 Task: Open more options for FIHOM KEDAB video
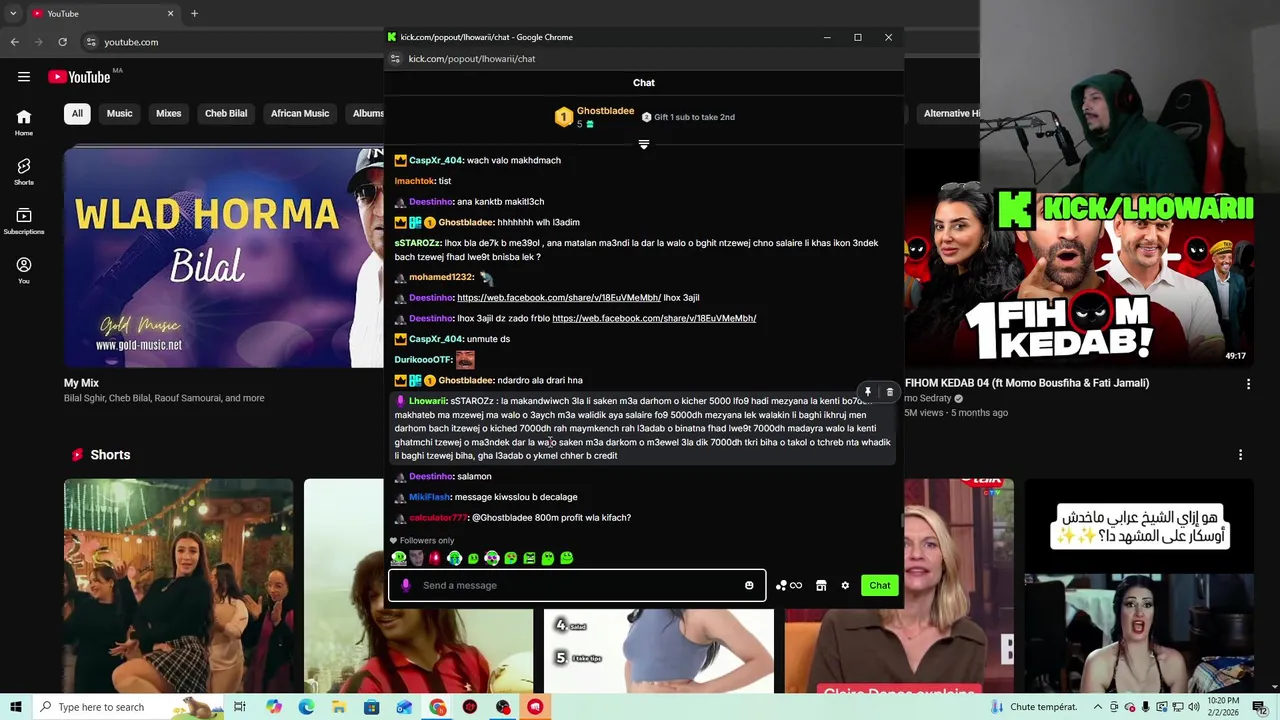click(x=1248, y=384)
